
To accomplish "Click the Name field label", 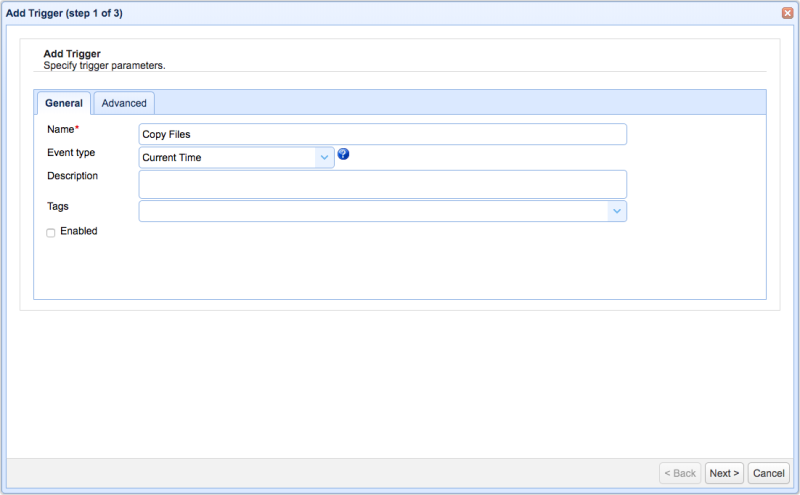I will coord(63,129).
